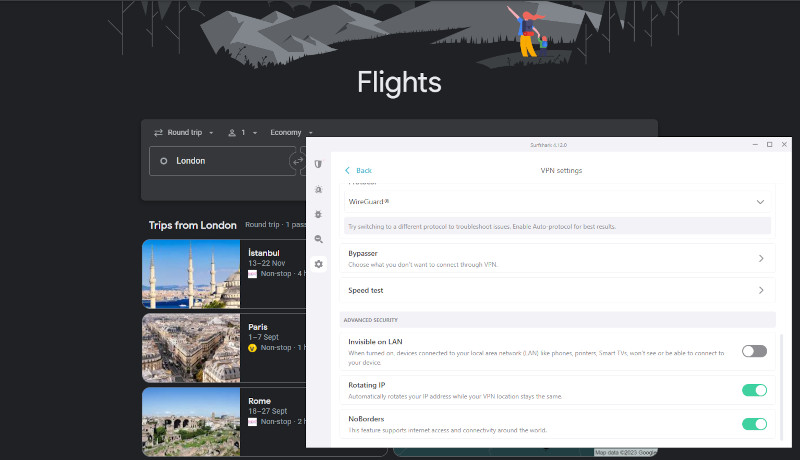
Task: Click the airline logo on the Istanbul trip
Action: point(252,274)
